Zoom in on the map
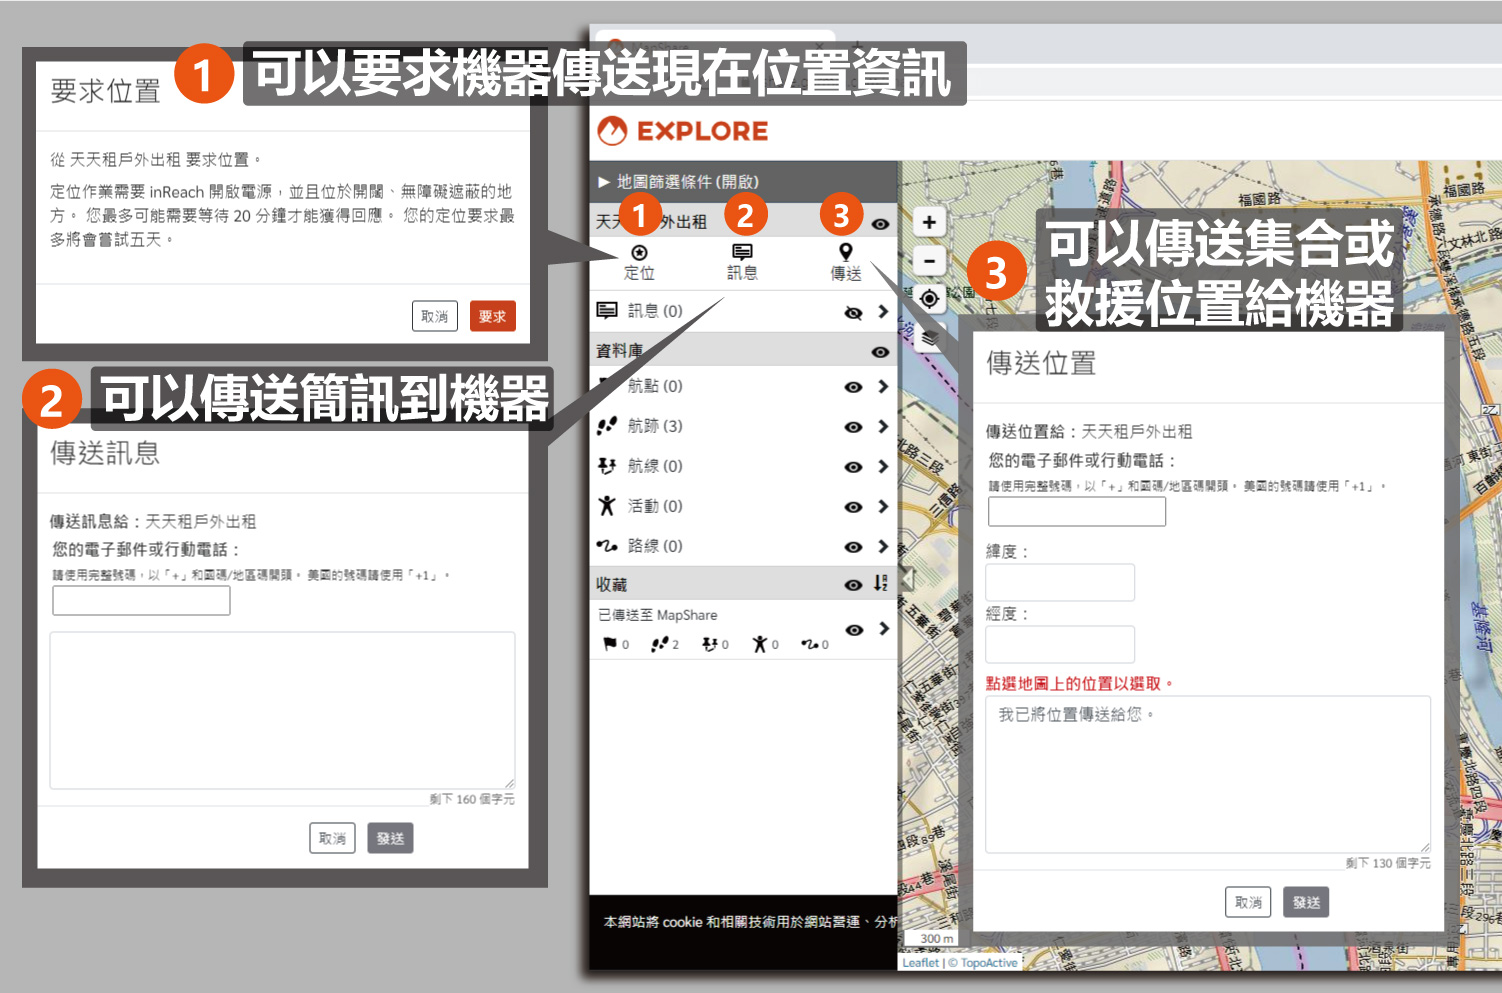 (929, 222)
